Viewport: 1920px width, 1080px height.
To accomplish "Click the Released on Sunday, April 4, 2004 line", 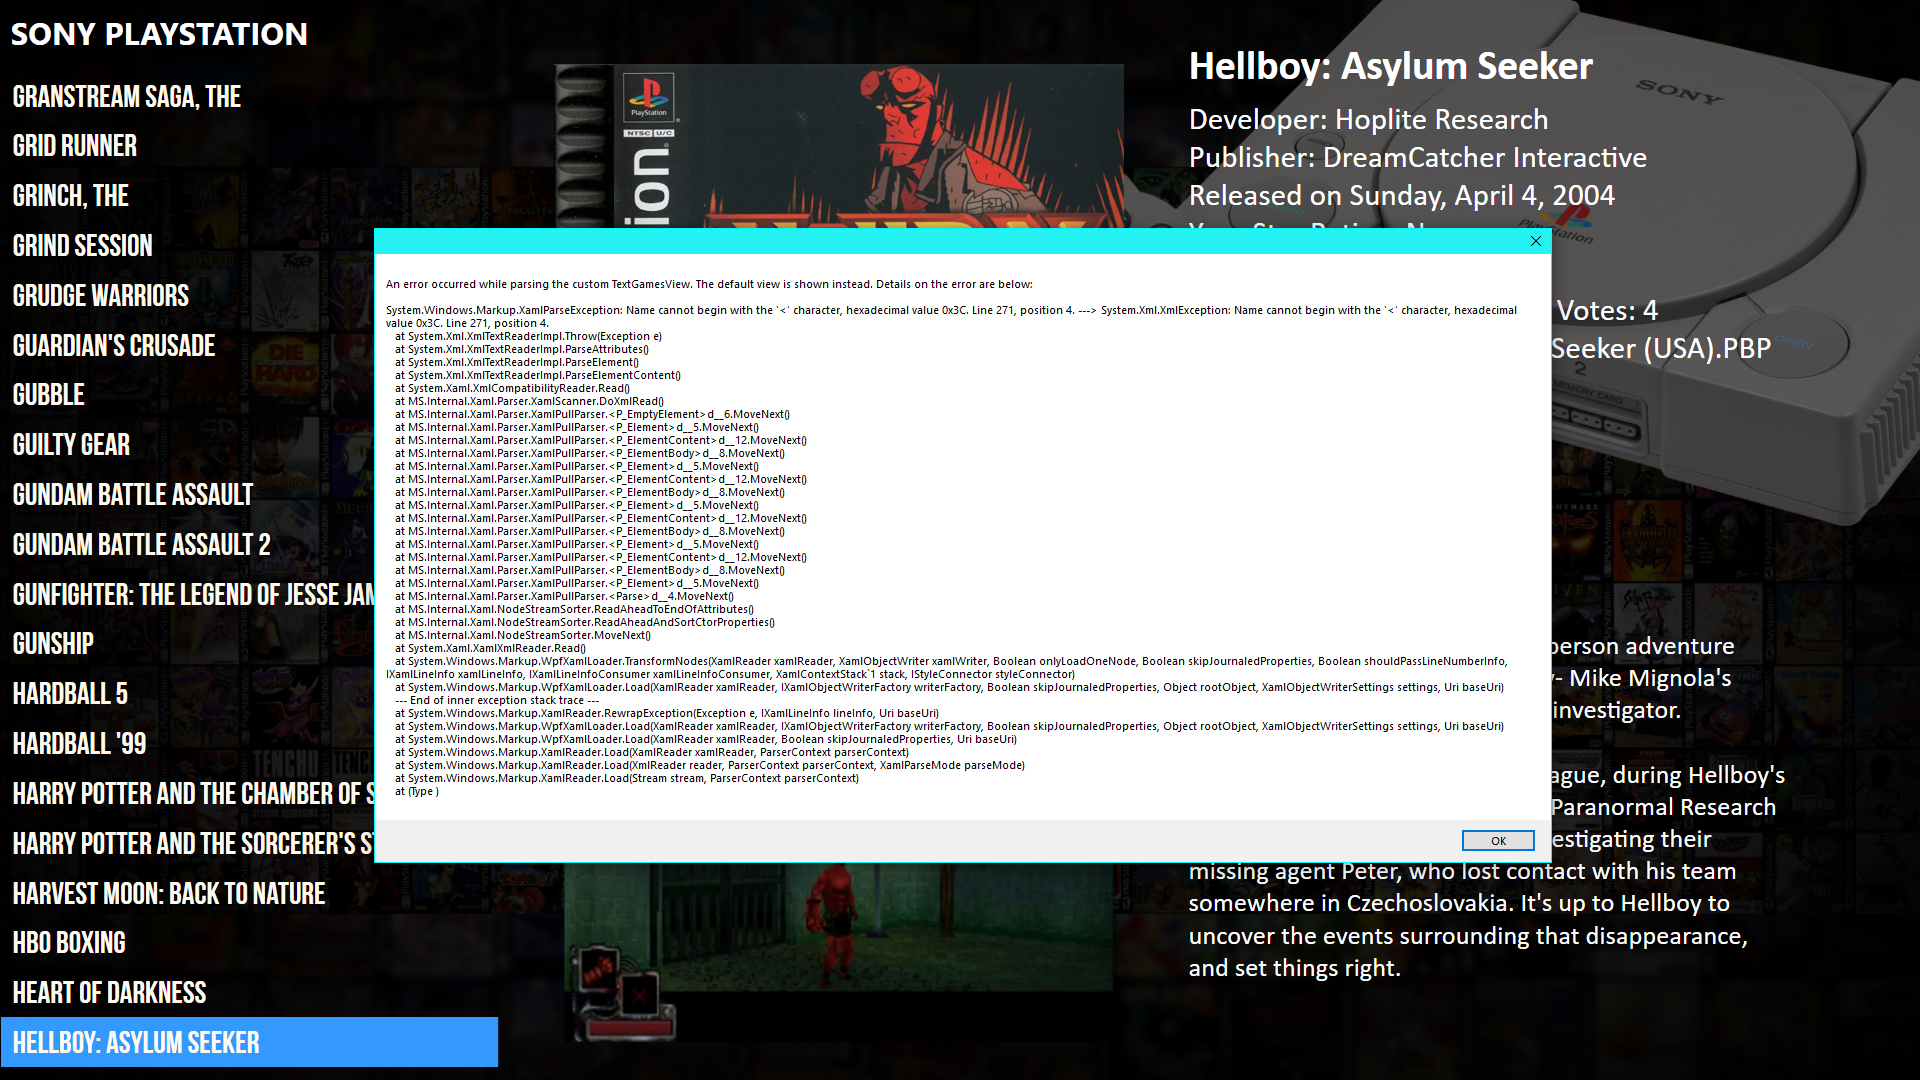I will click(1401, 196).
